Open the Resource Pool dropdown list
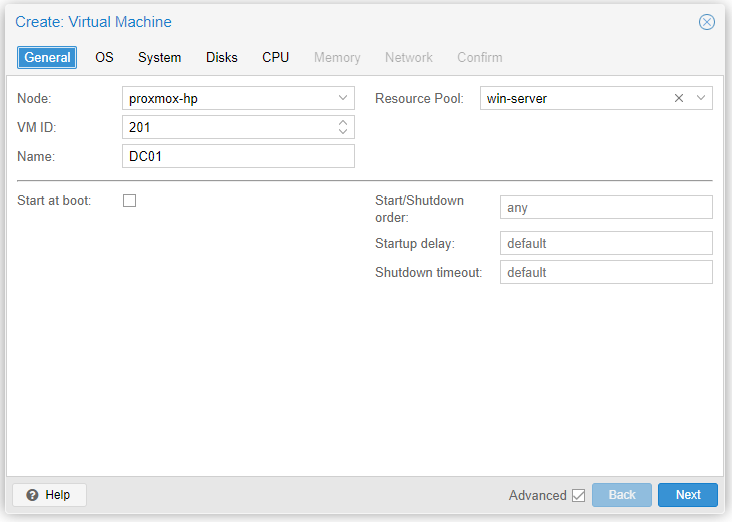The height and width of the screenshot is (522, 732). tap(701, 98)
